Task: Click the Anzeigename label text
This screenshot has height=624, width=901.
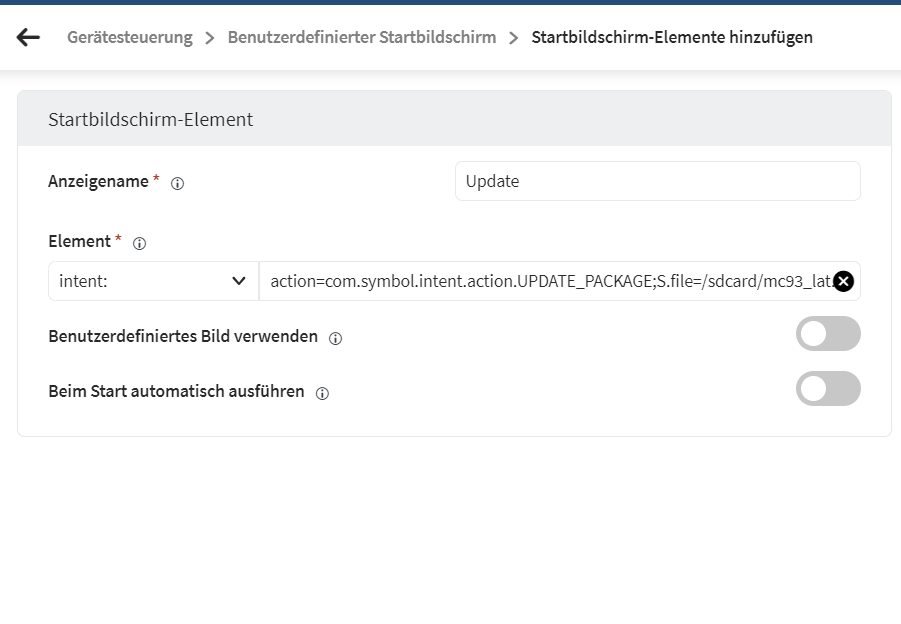Action: [x=98, y=181]
